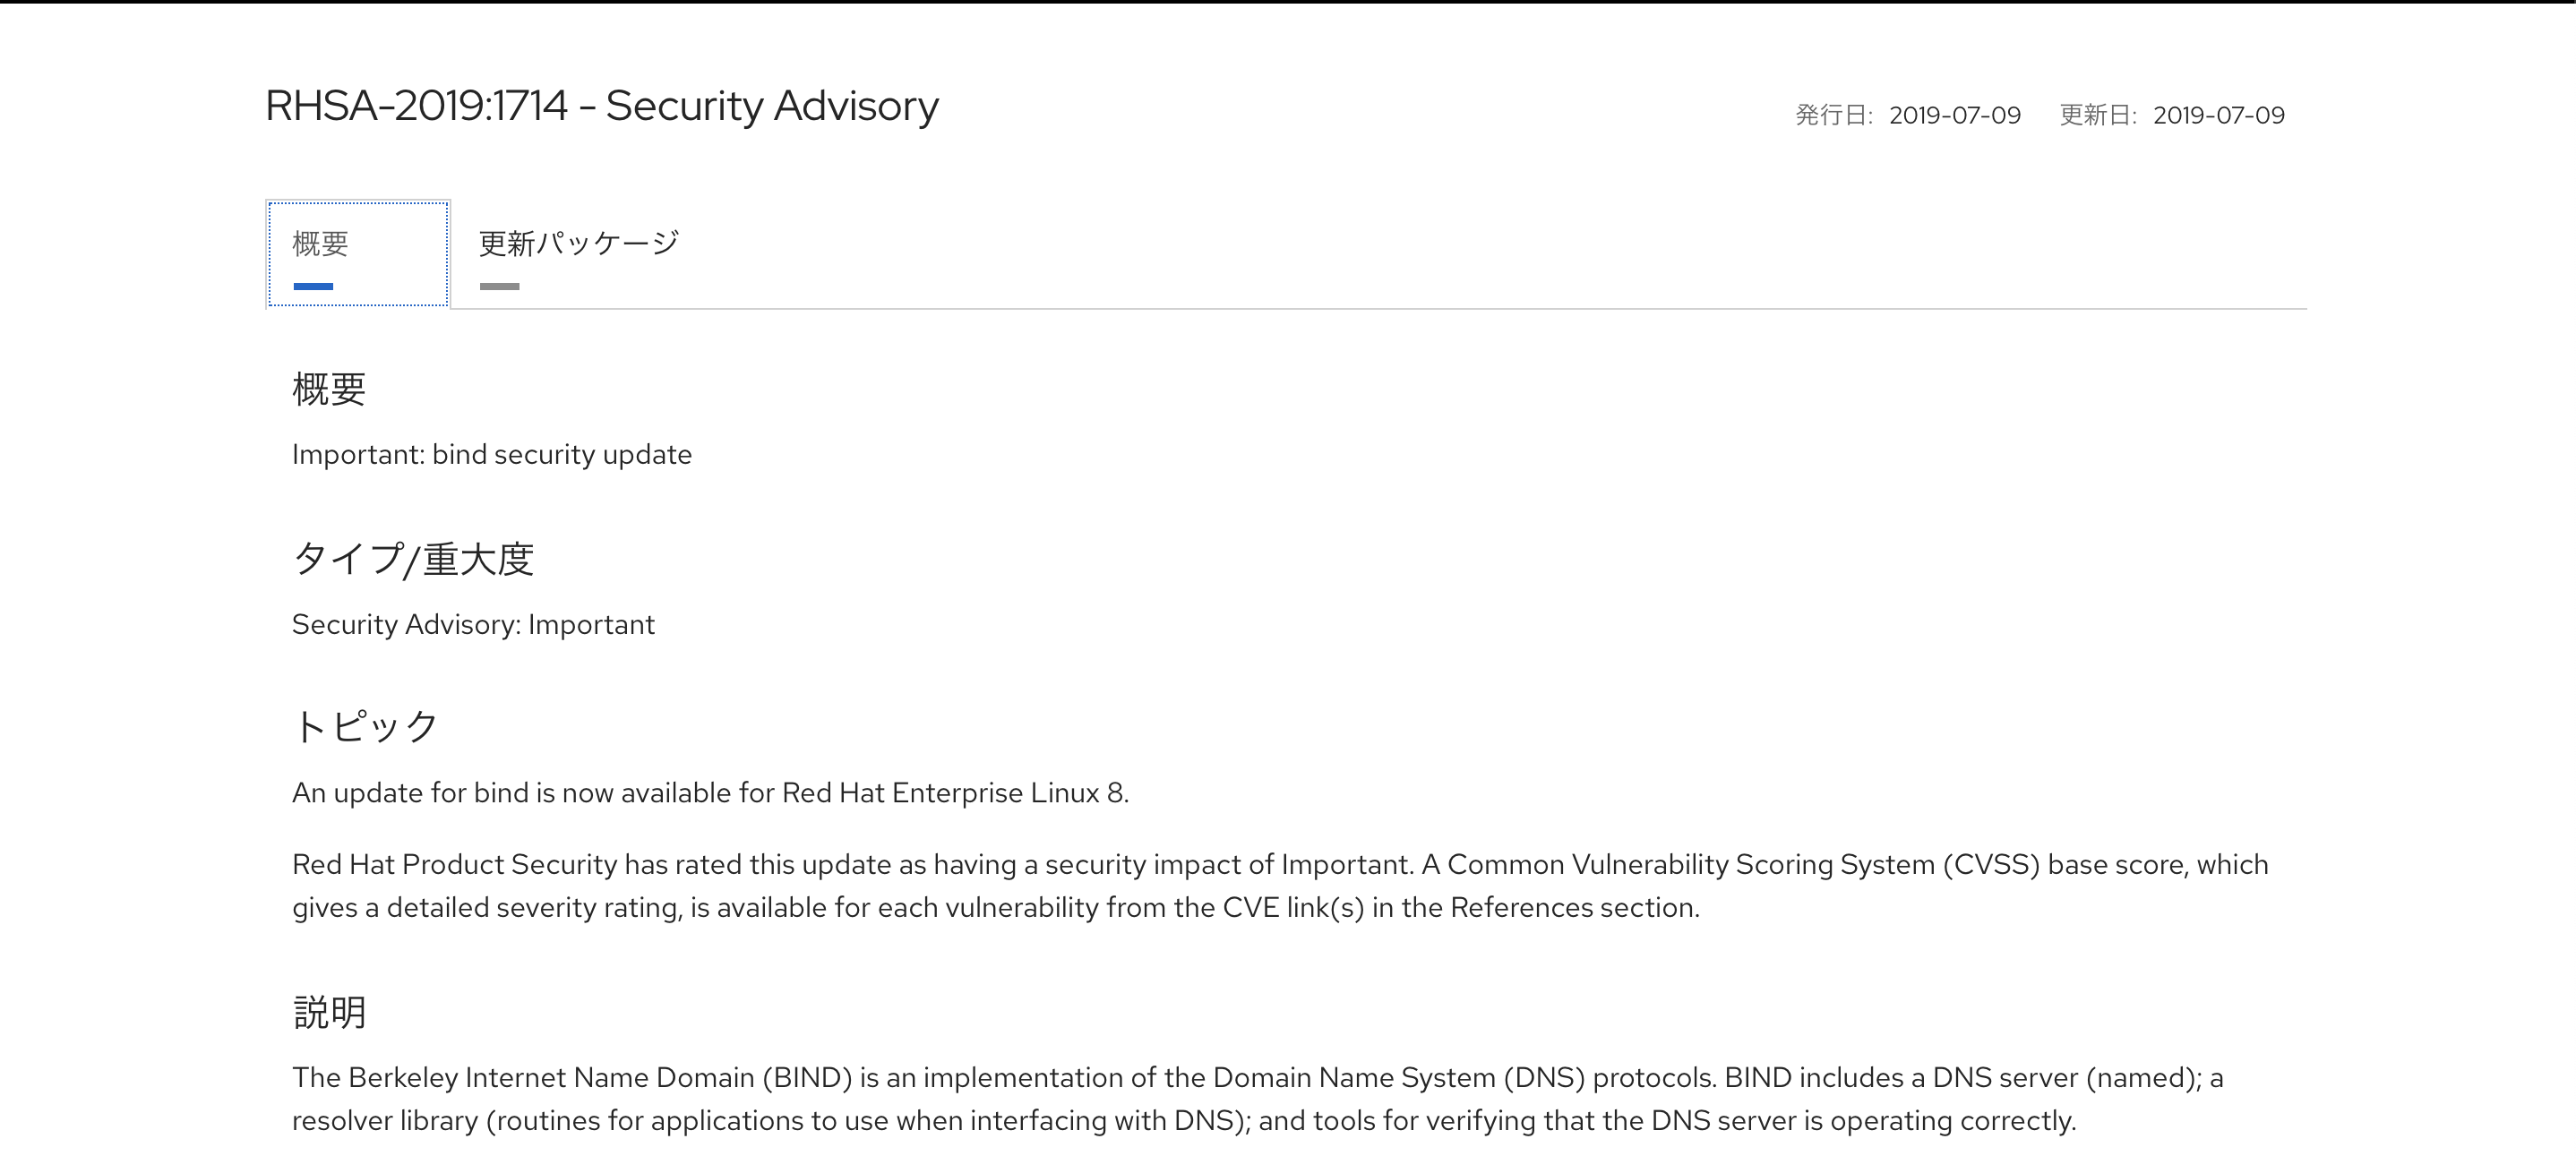Click the gray underline beneath 更新パッケージ tab
This screenshot has height=1173, width=2576.
[x=499, y=287]
